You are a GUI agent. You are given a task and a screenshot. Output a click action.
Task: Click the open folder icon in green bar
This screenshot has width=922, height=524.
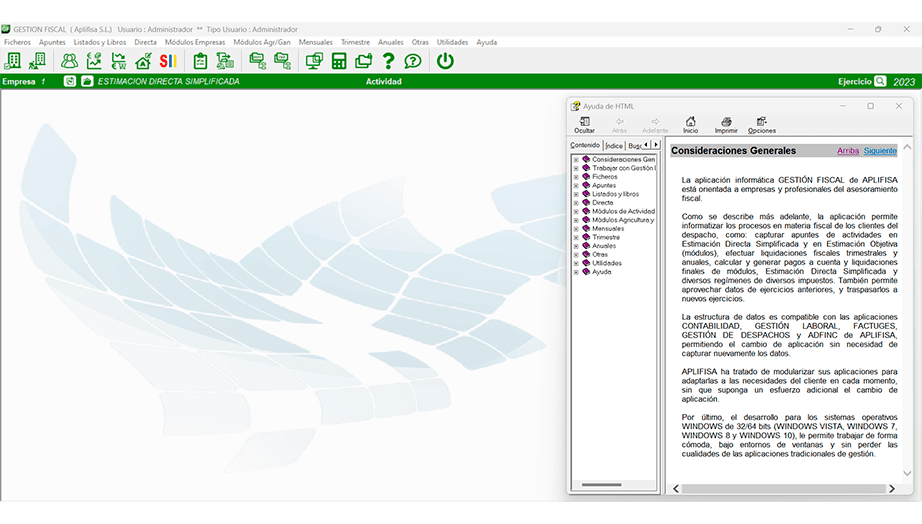pyautogui.click(x=87, y=81)
